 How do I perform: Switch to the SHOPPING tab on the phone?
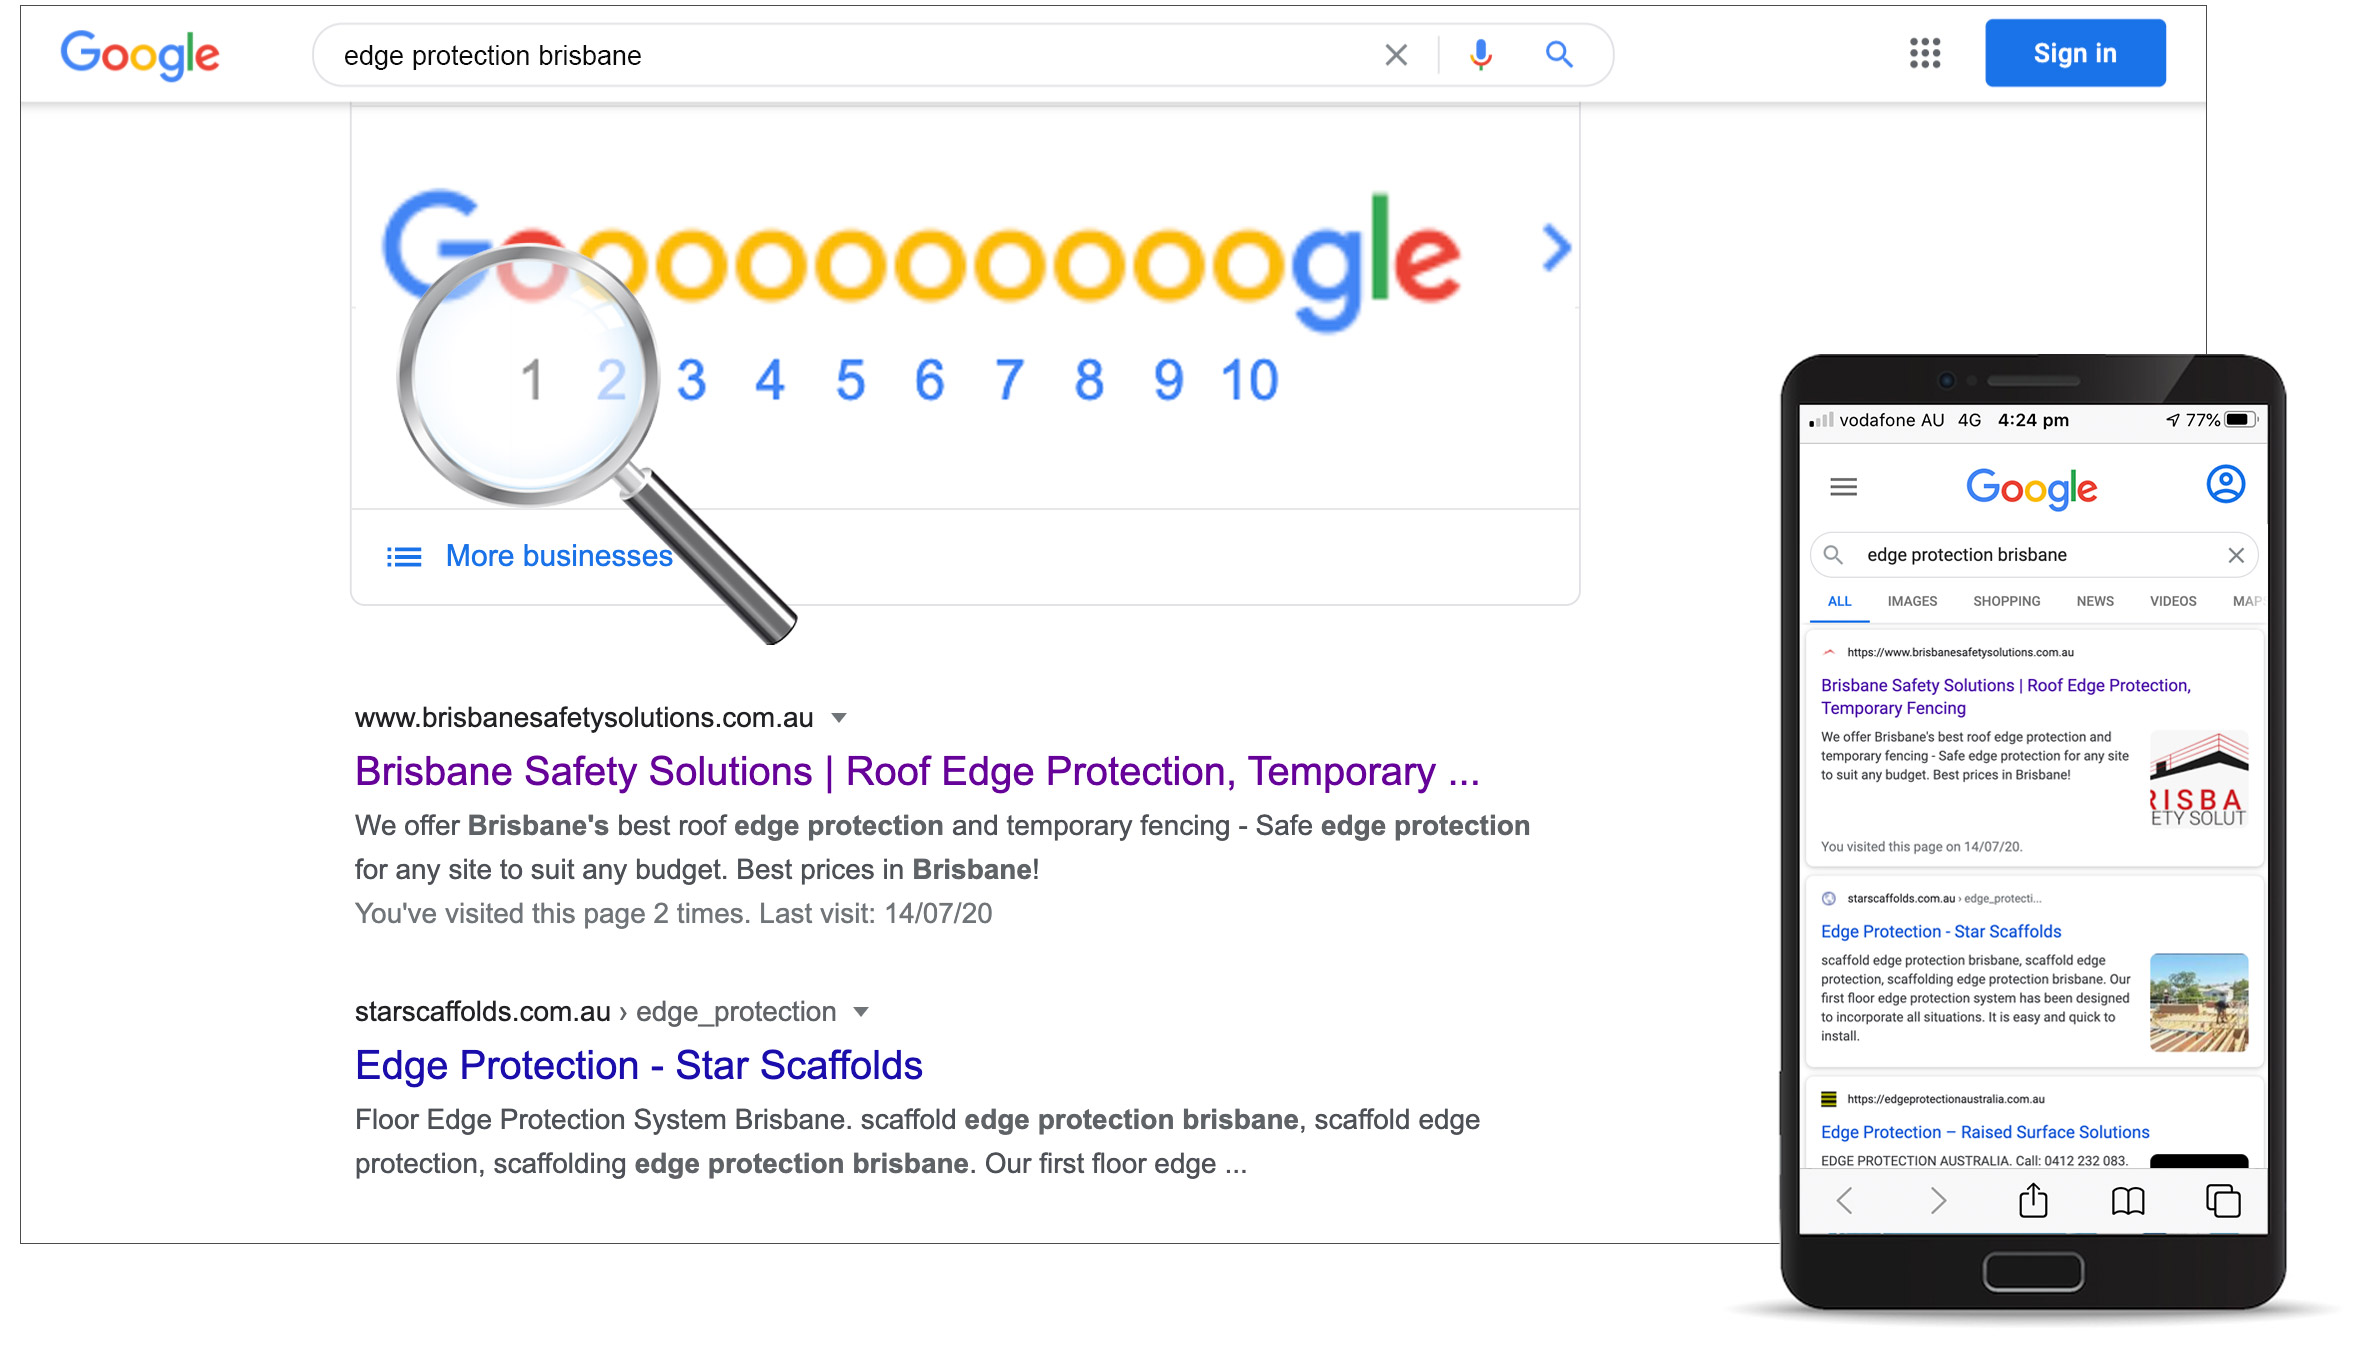pos(2006,601)
